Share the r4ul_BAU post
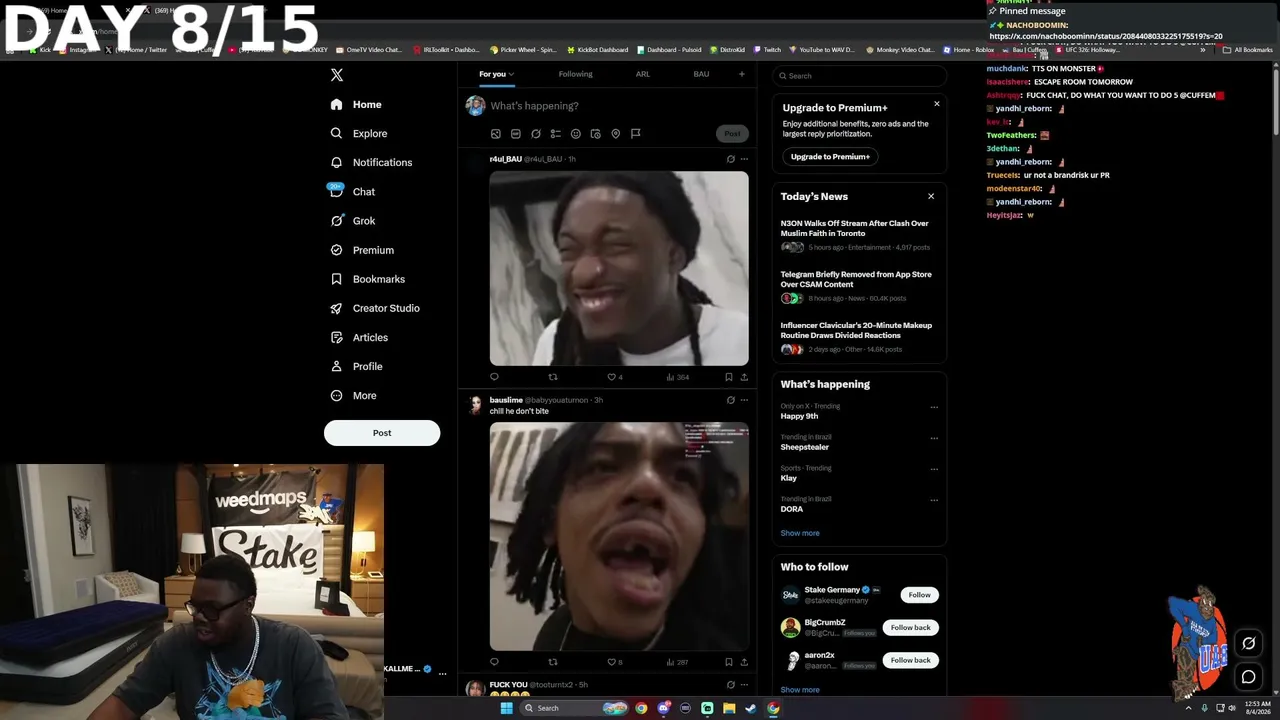 click(744, 377)
